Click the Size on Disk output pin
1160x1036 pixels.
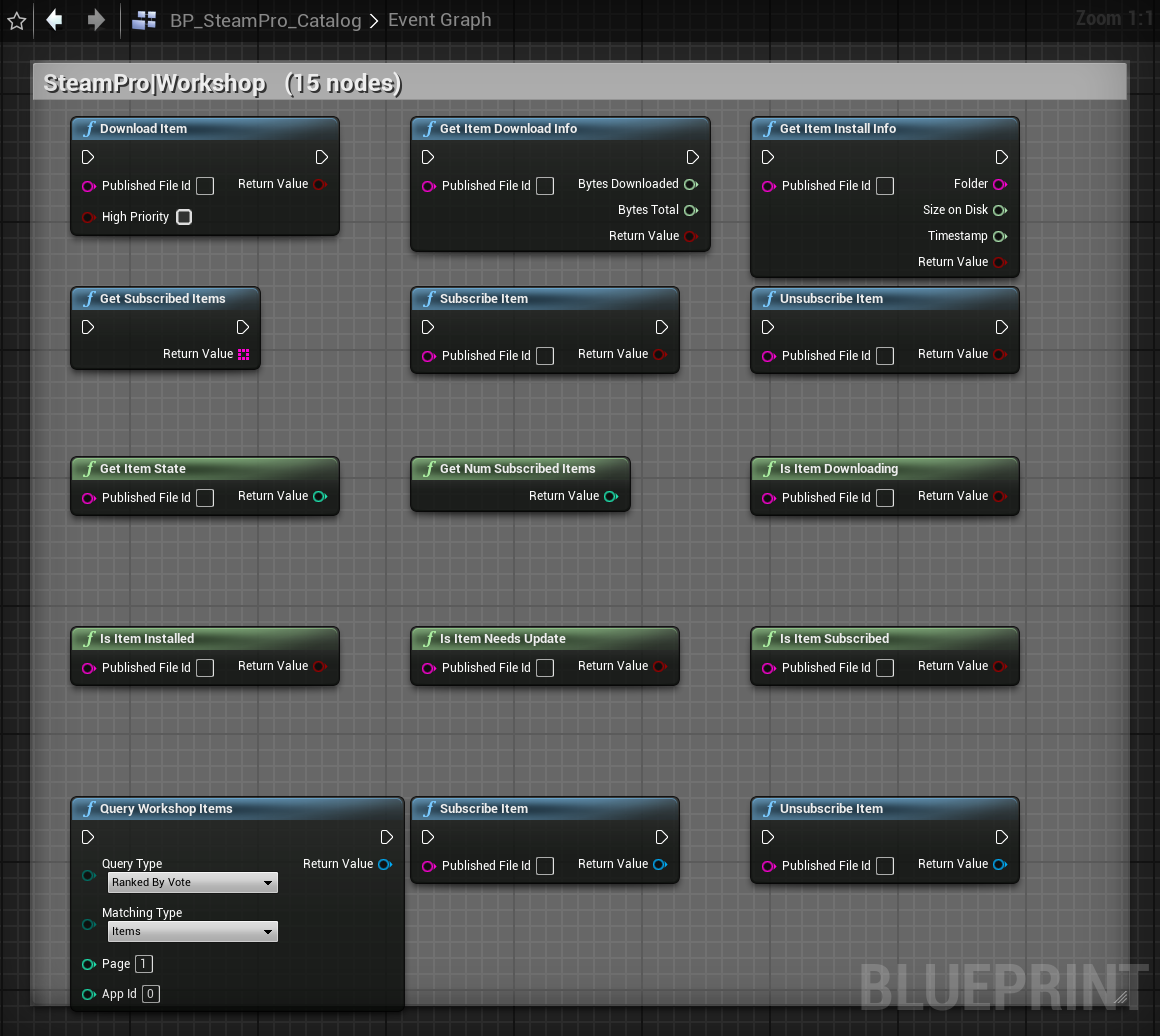1000,210
